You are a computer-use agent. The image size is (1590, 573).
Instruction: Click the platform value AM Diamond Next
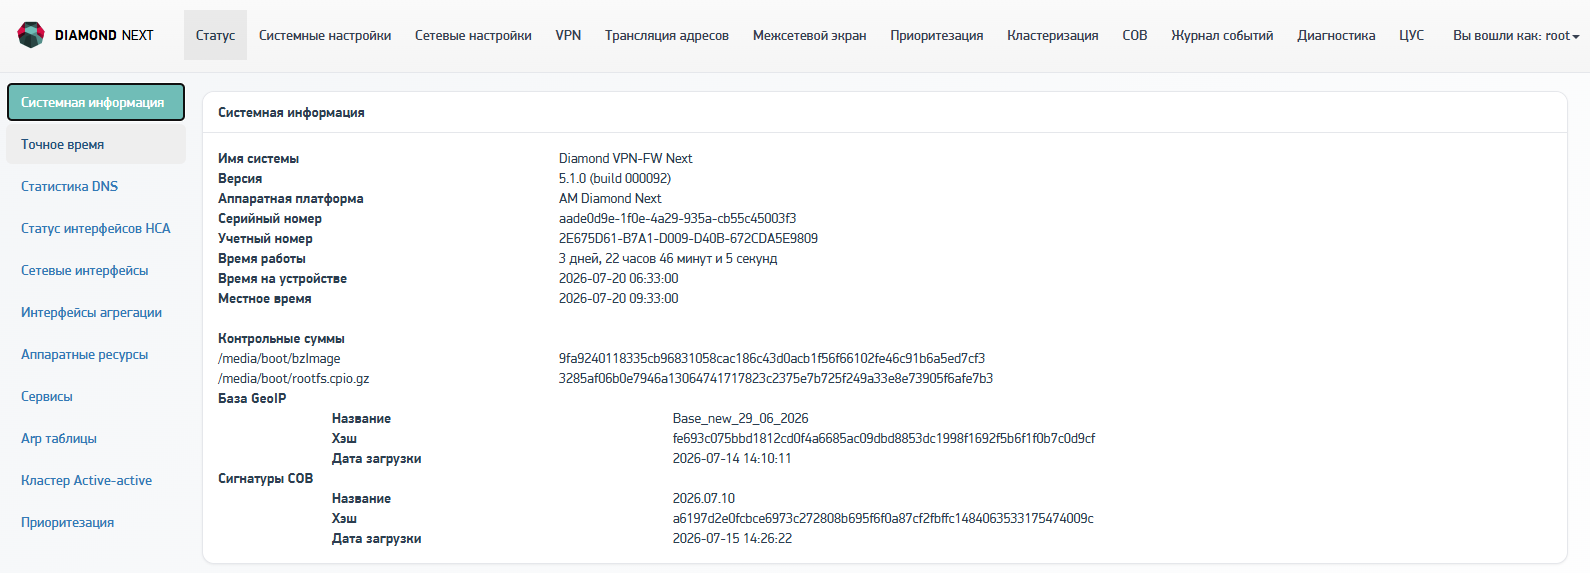610,198
